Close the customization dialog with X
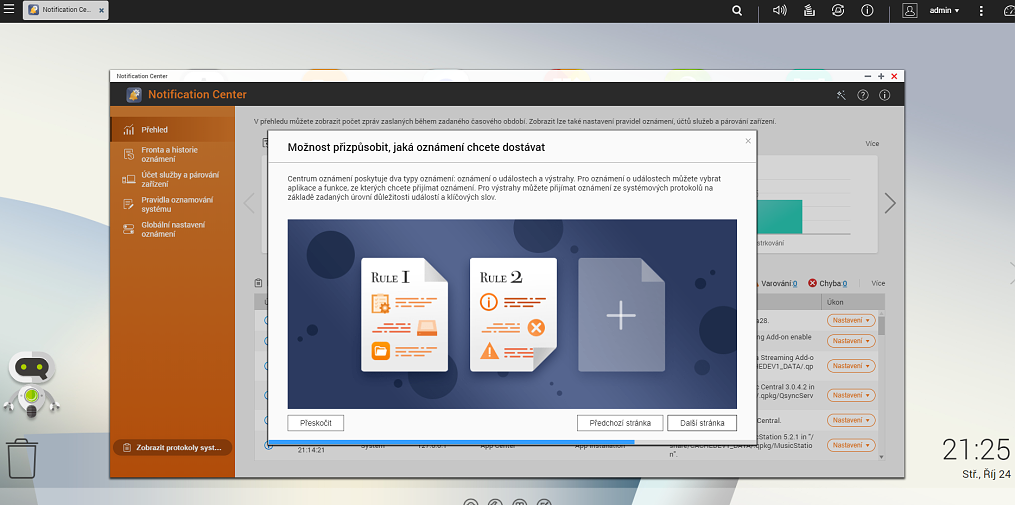1015x505 pixels. 748,140
